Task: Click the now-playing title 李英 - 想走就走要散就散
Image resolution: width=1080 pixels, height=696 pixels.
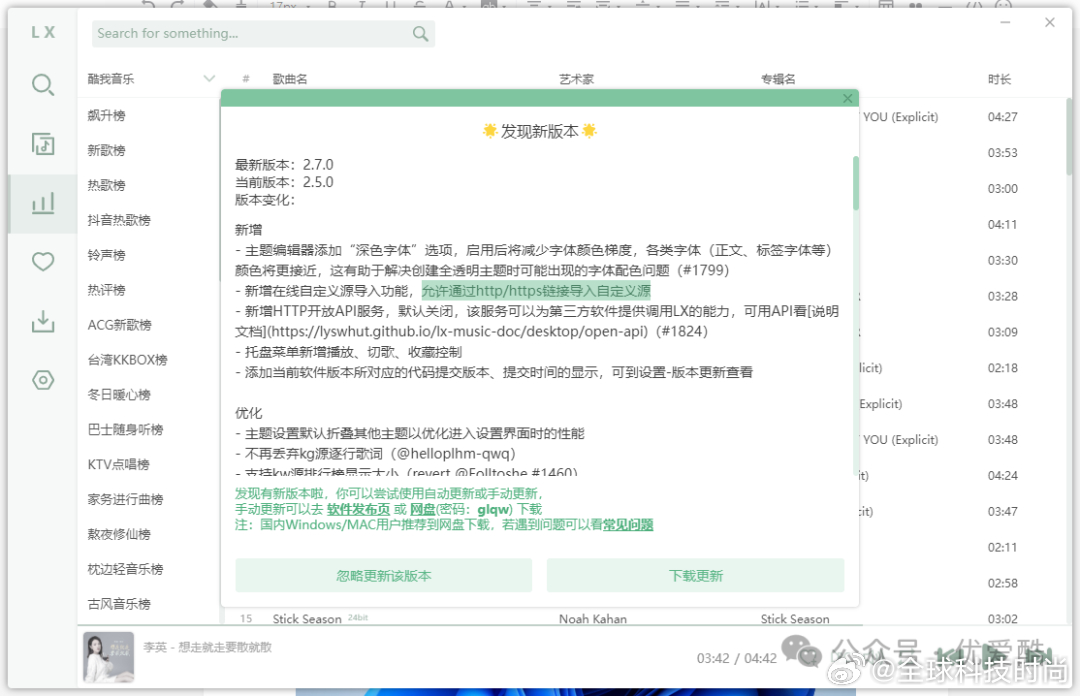Action: [207, 647]
